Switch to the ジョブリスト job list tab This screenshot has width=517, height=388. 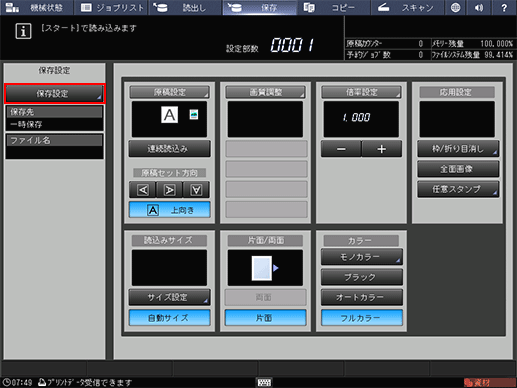click(x=111, y=8)
